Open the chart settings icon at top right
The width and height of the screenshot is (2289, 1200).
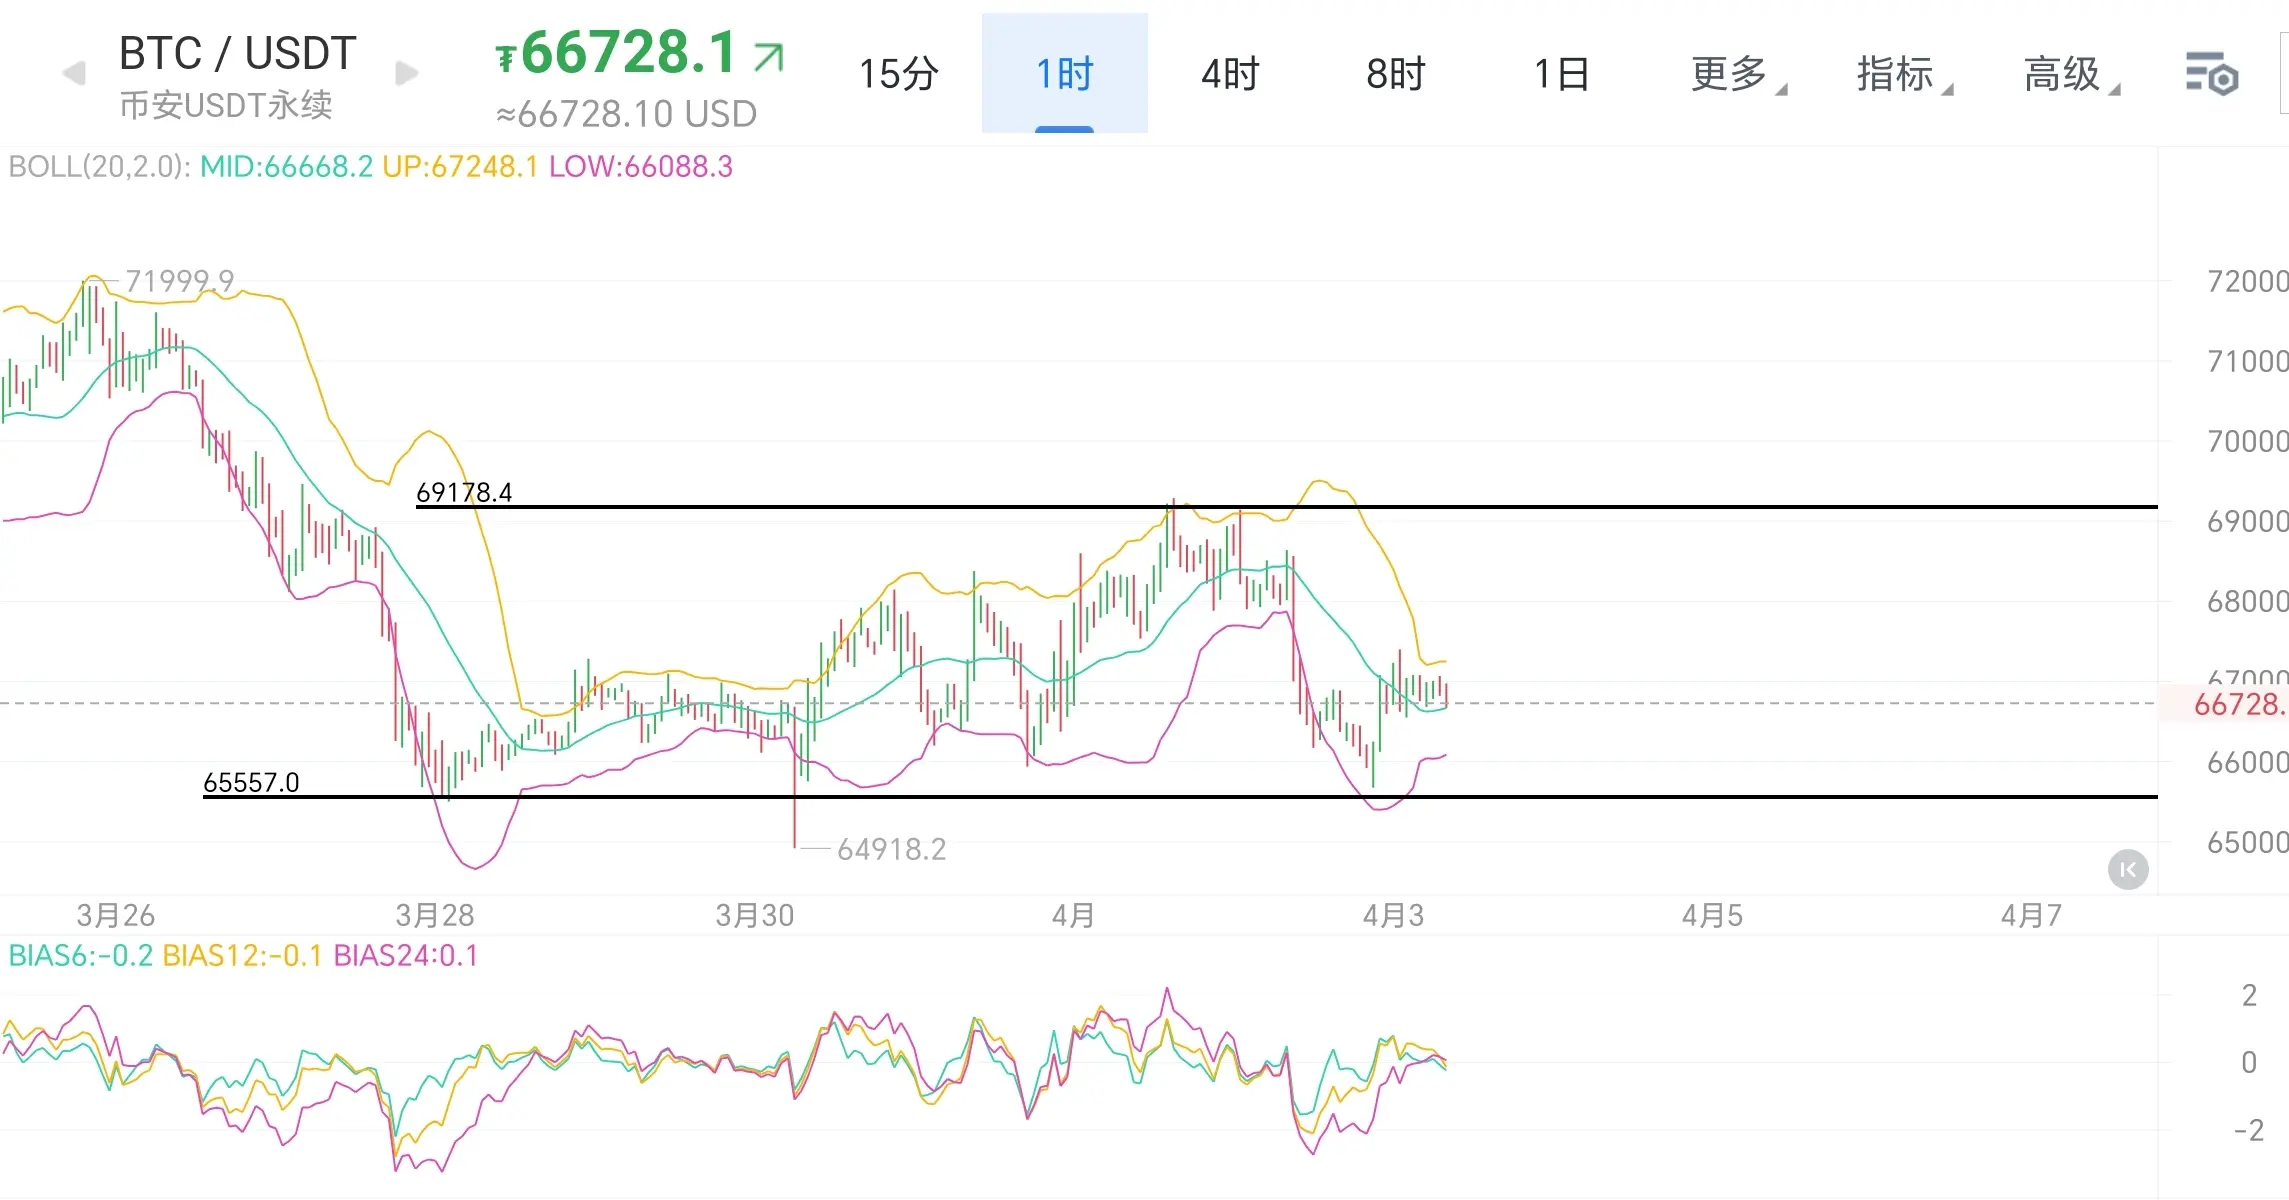tap(2211, 75)
